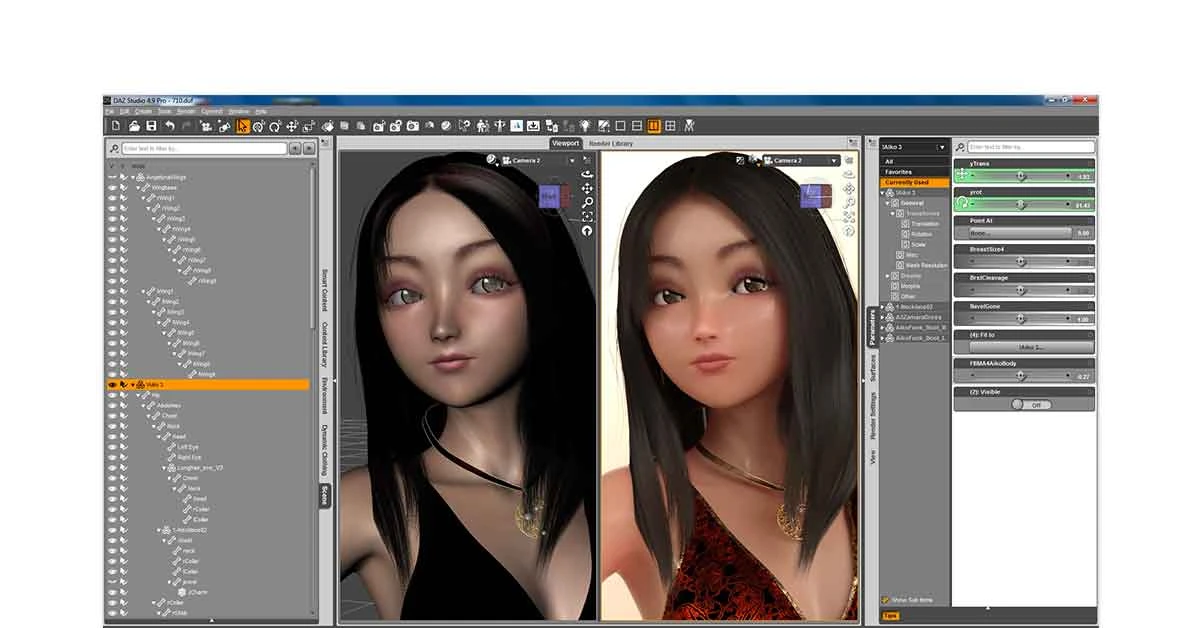The image size is (1200, 628).
Task: Toggle the eye visibility of Aiko 3 in Scene
Action: (110, 383)
